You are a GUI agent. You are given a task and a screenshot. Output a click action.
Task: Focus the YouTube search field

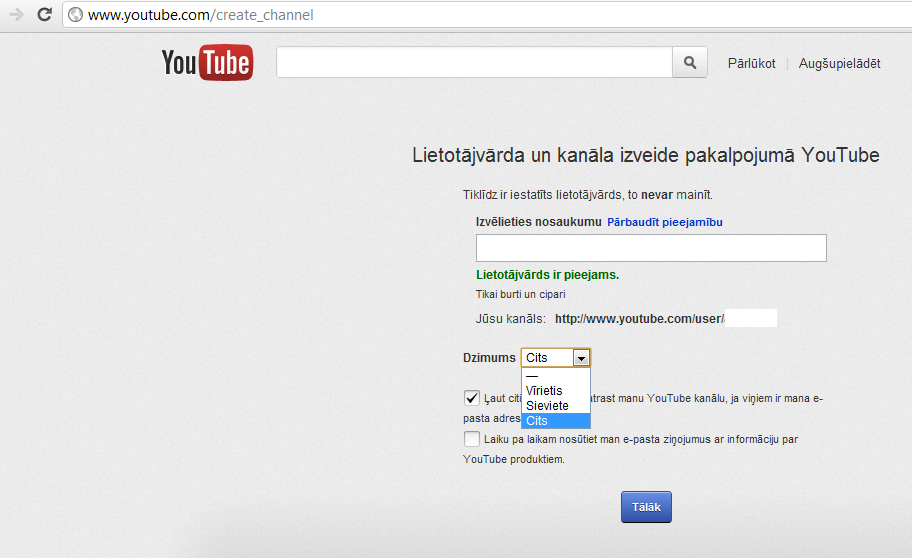[x=474, y=62]
